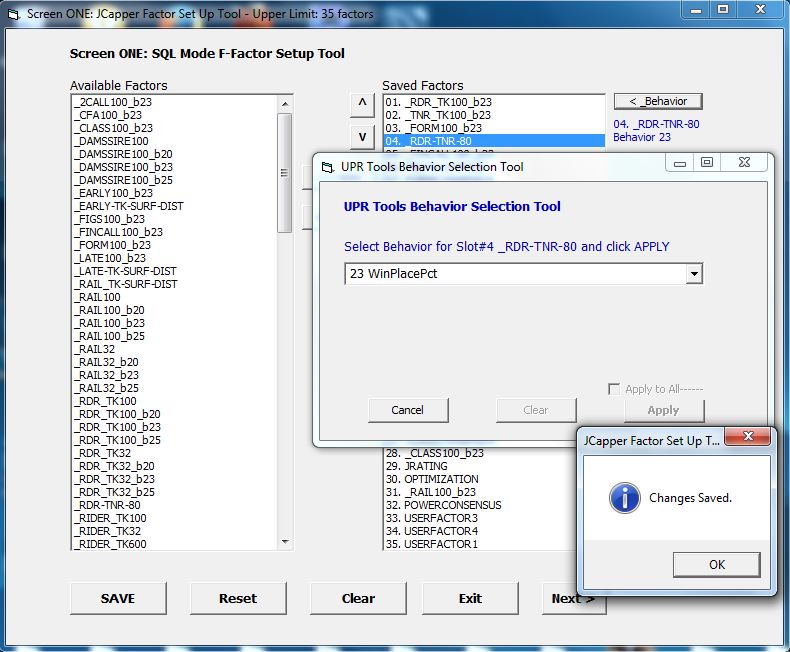The height and width of the screenshot is (652, 790).
Task: Click the Exit button
Action: [470, 598]
